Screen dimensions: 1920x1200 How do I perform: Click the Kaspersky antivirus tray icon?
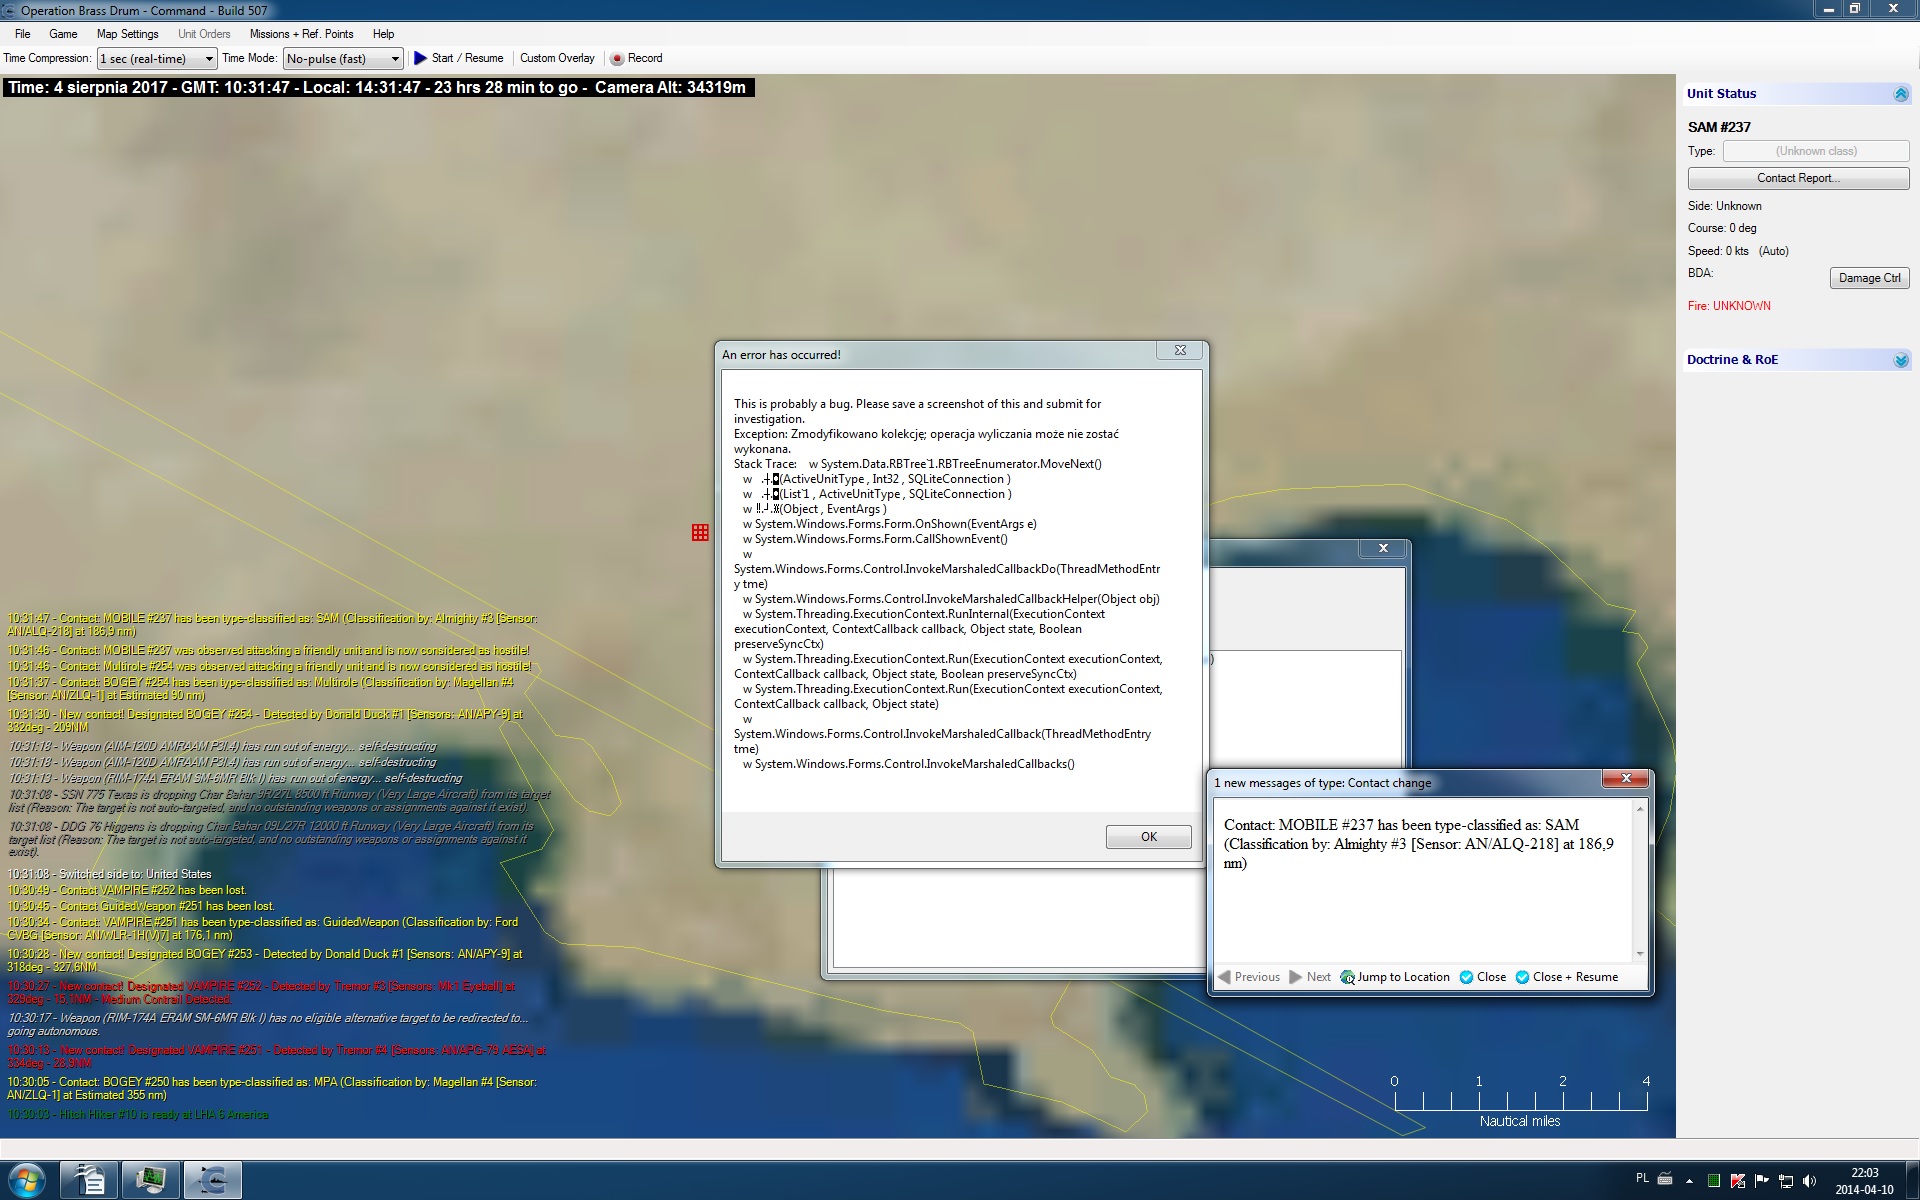coord(1738,1181)
